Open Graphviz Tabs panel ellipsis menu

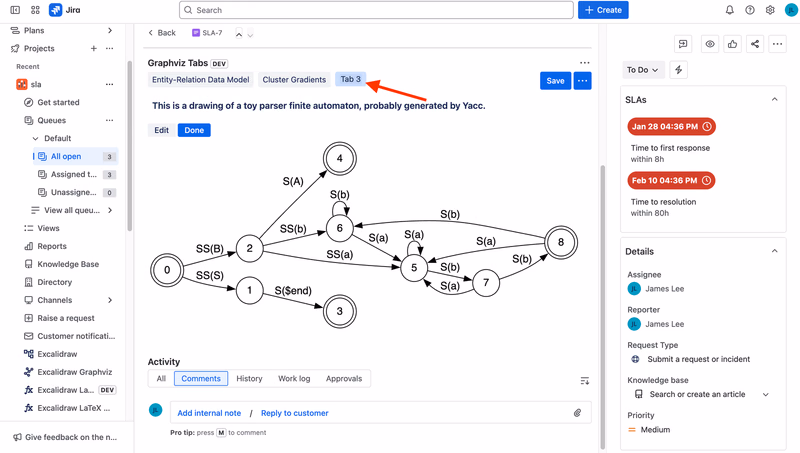[585, 63]
